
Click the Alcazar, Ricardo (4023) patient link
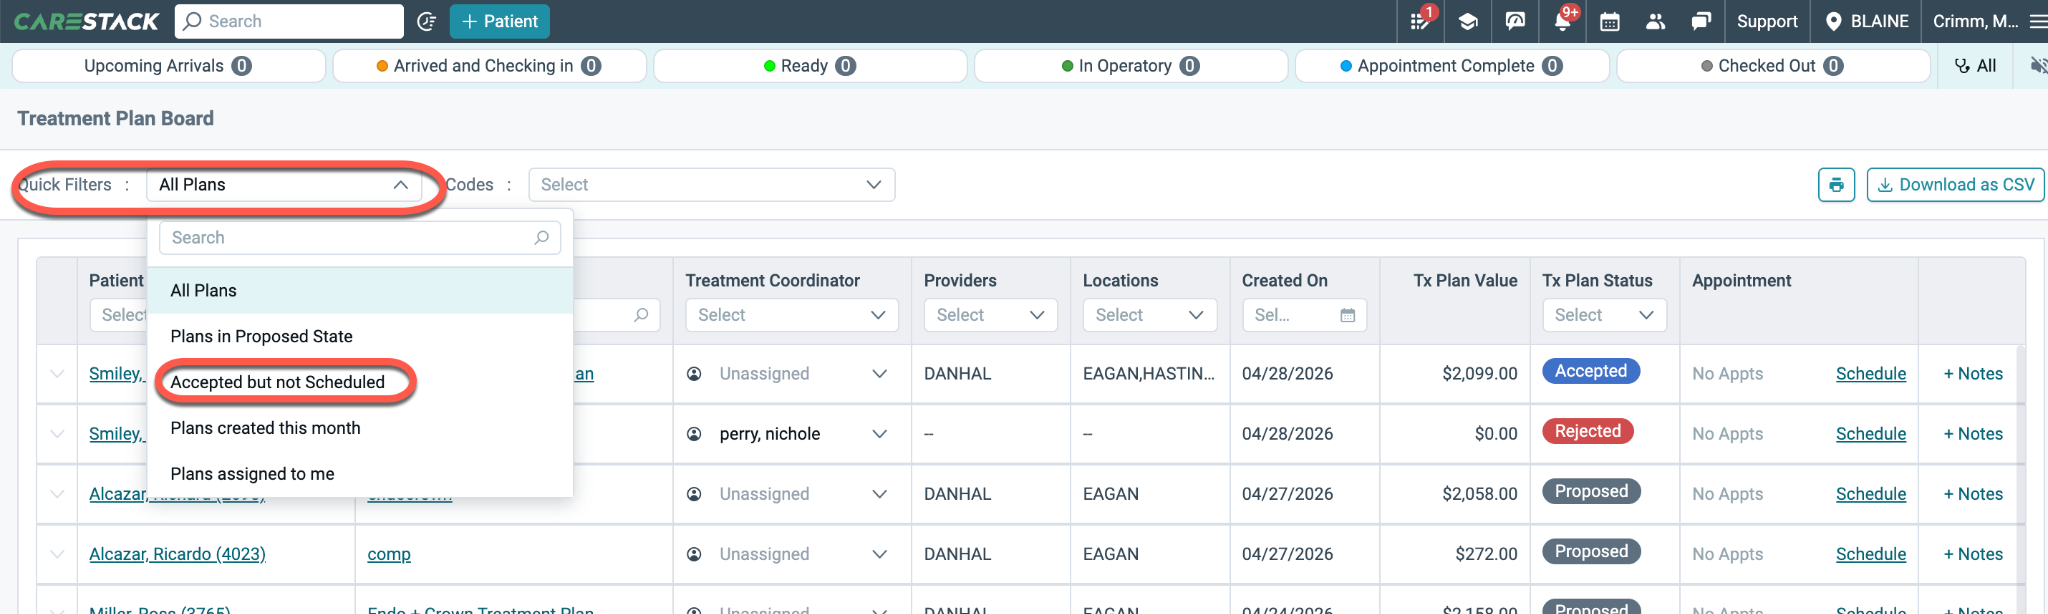177,554
